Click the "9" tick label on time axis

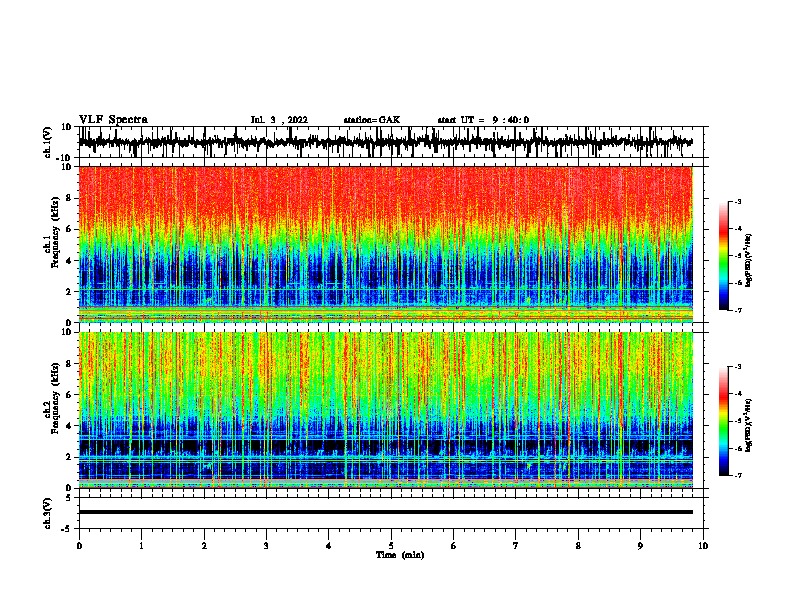click(x=640, y=546)
